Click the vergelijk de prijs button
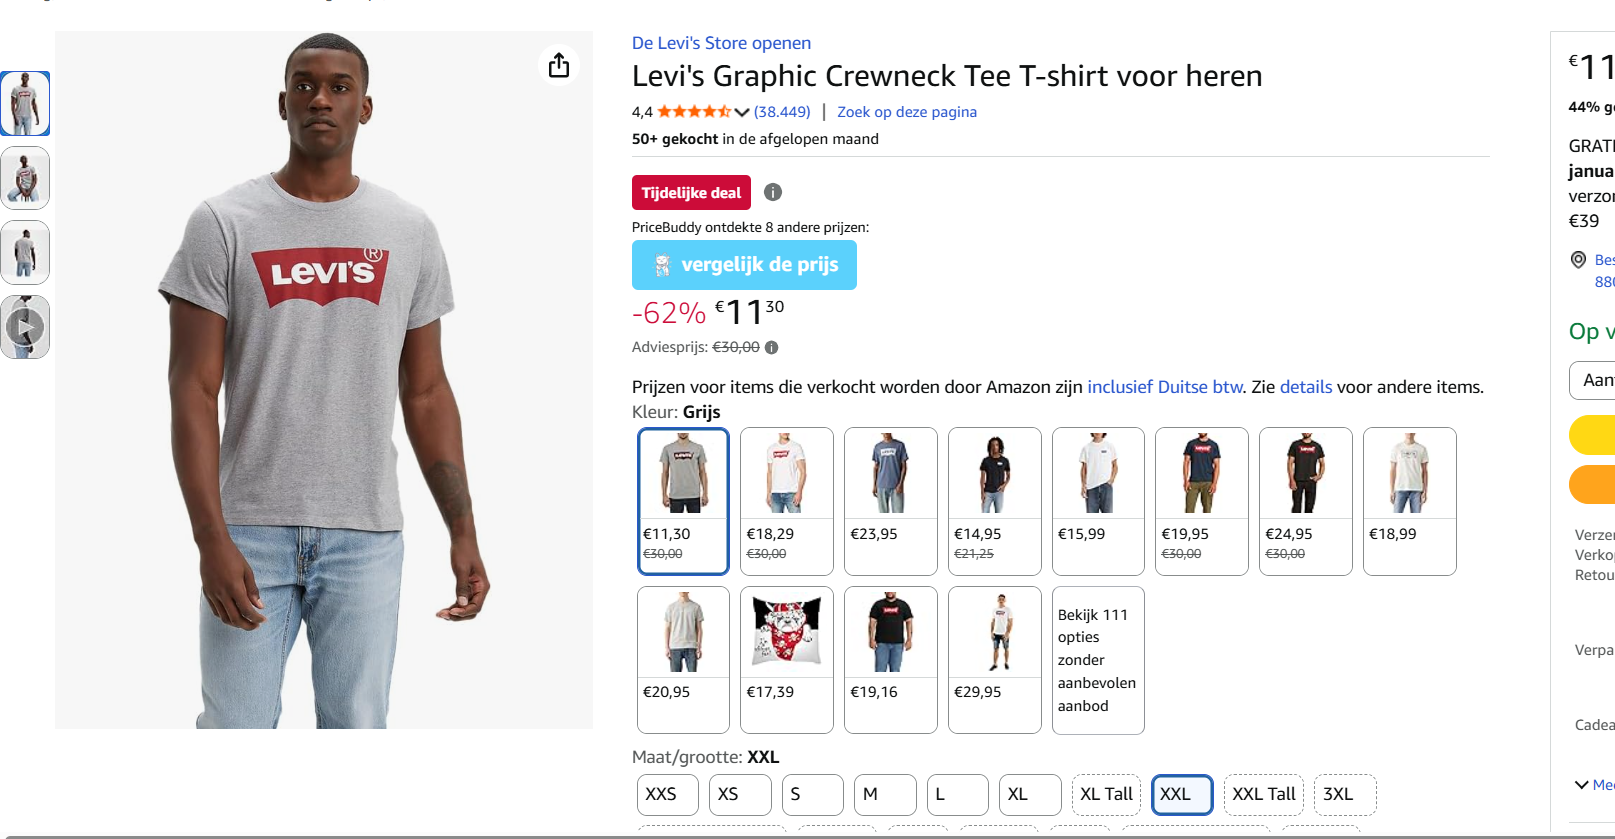 (744, 264)
